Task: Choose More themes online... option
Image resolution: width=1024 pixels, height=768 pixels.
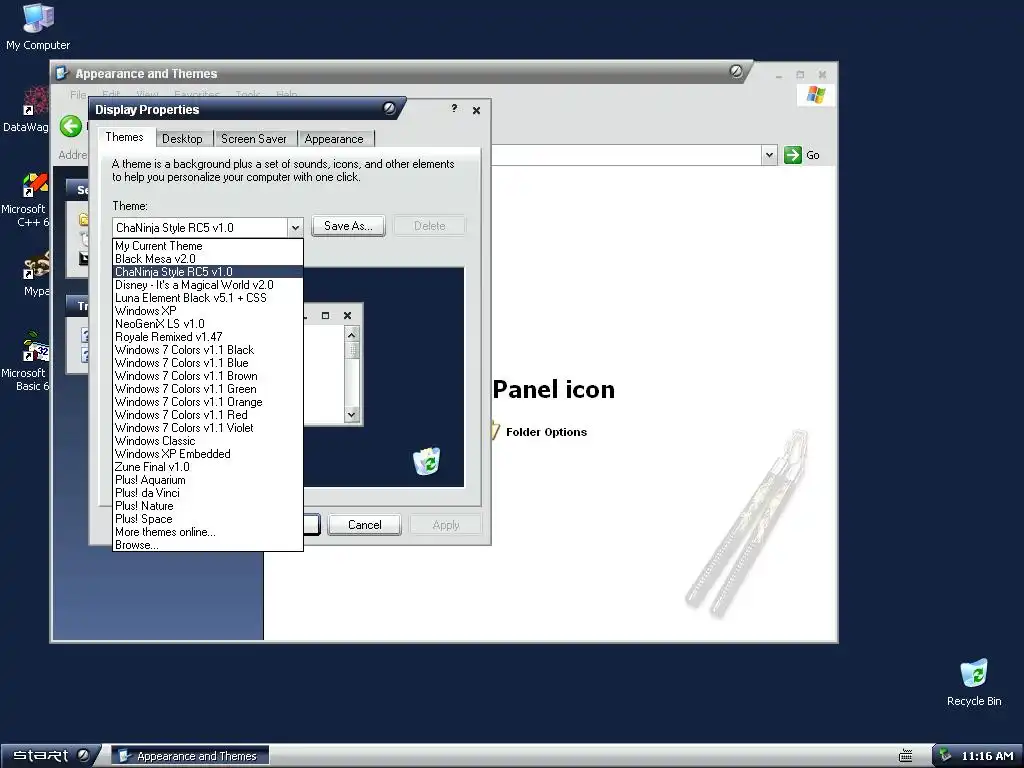Action: [208, 532]
